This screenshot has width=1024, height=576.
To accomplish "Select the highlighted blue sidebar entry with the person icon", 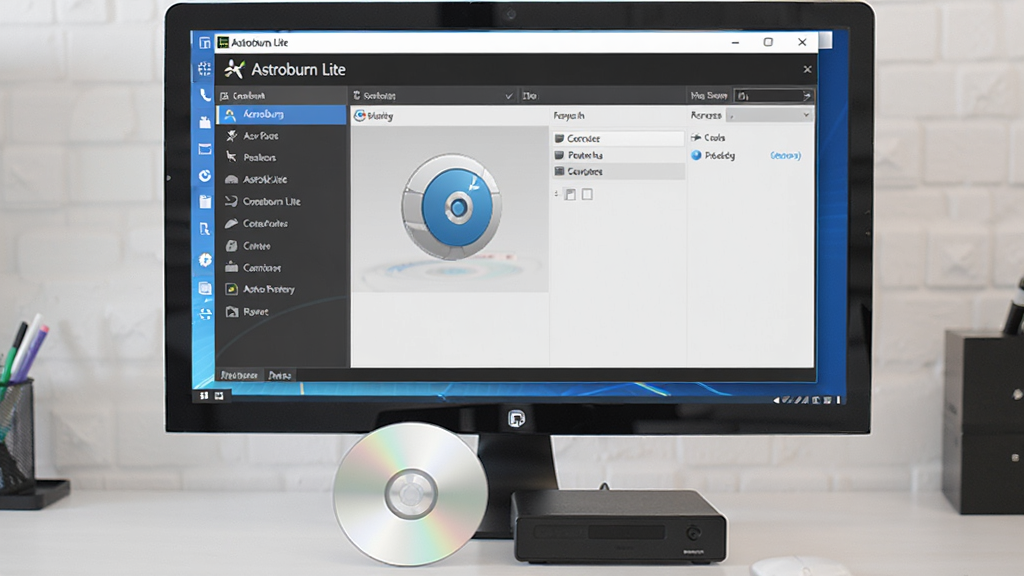I will pos(281,114).
